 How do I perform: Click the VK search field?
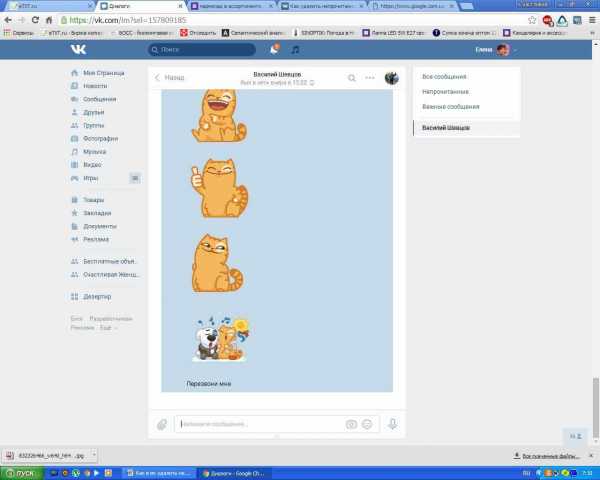click(x=202, y=49)
